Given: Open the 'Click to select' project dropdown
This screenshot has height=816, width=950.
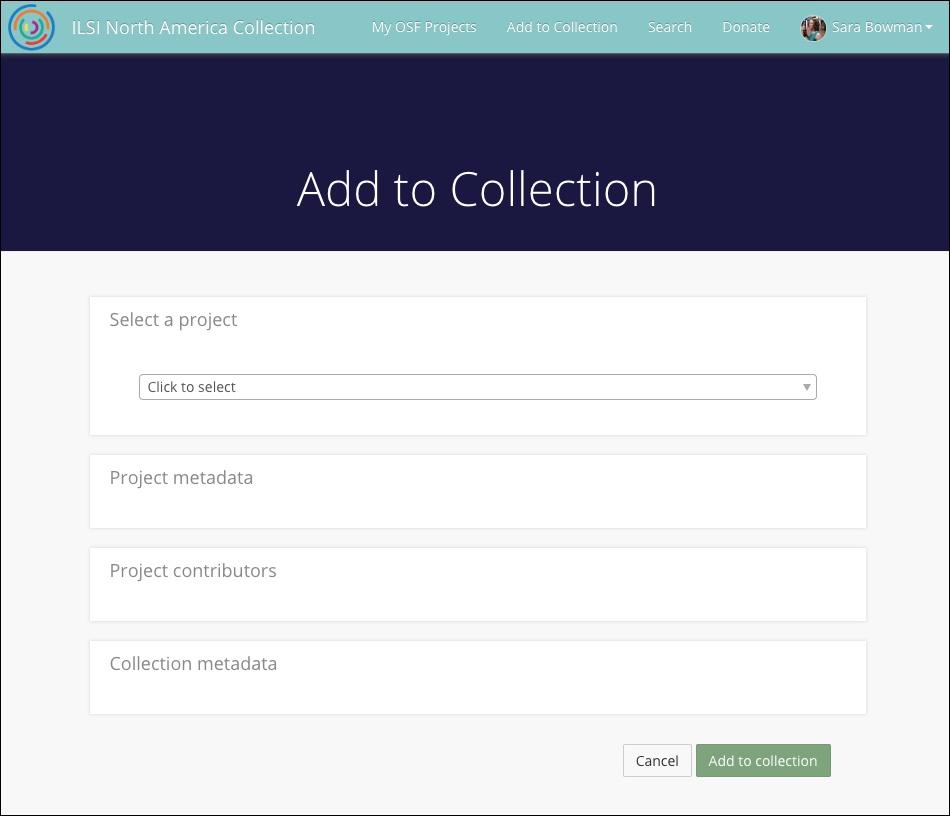Looking at the screenshot, I should pyautogui.click(x=477, y=387).
